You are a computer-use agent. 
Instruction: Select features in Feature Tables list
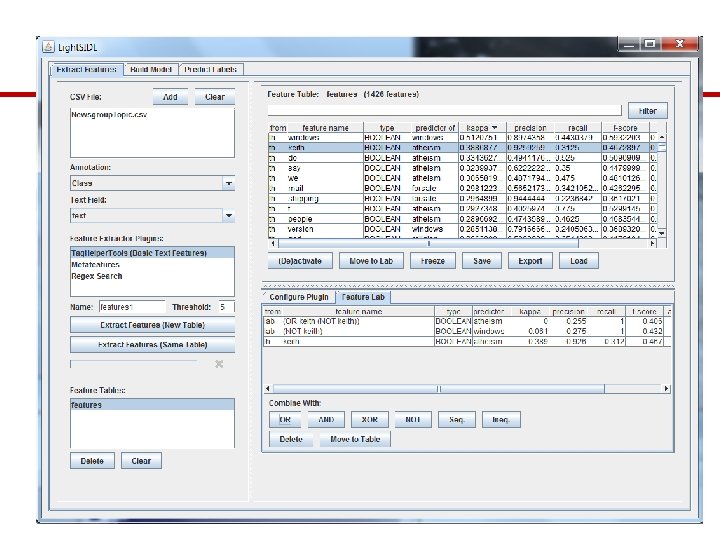[152, 405]
